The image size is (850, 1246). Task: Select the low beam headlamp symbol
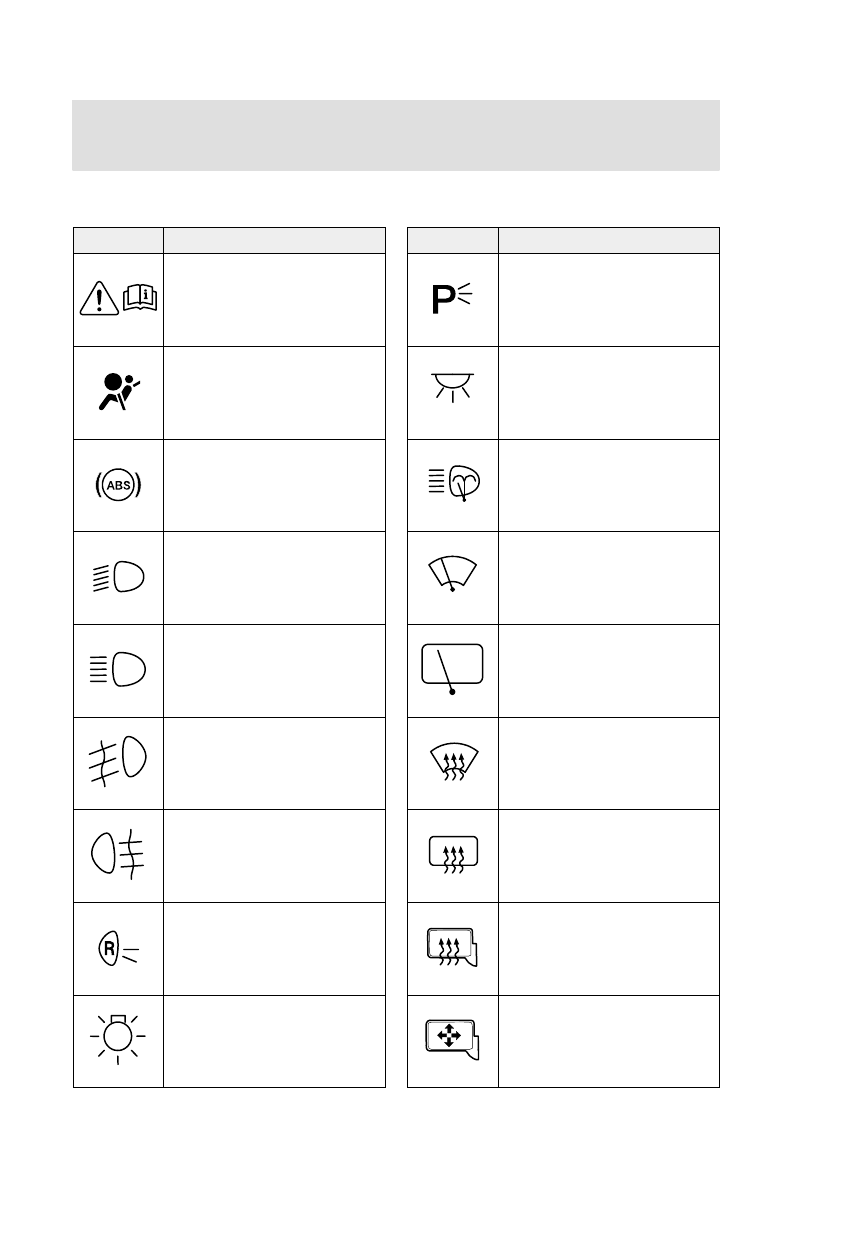coord(118,578)
